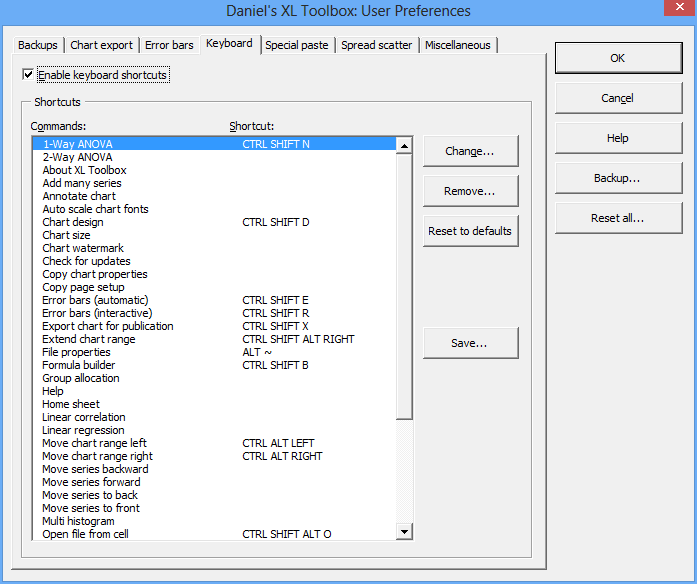Select the Help command in the list

coord(214,391)
